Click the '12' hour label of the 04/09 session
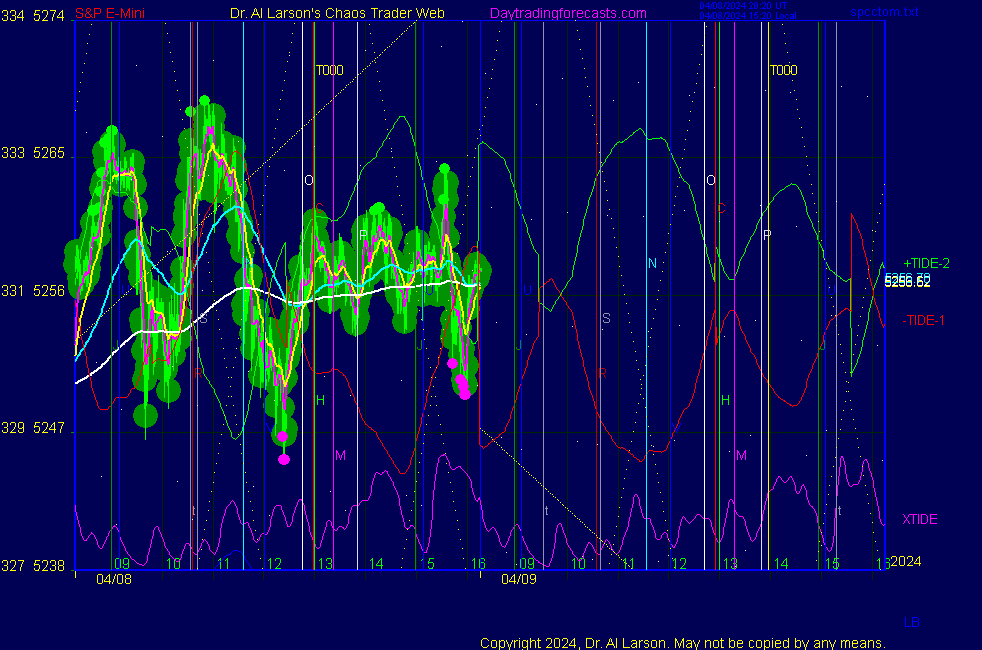The width and height of the screenshot is (982, 650). tap(680, 564)
